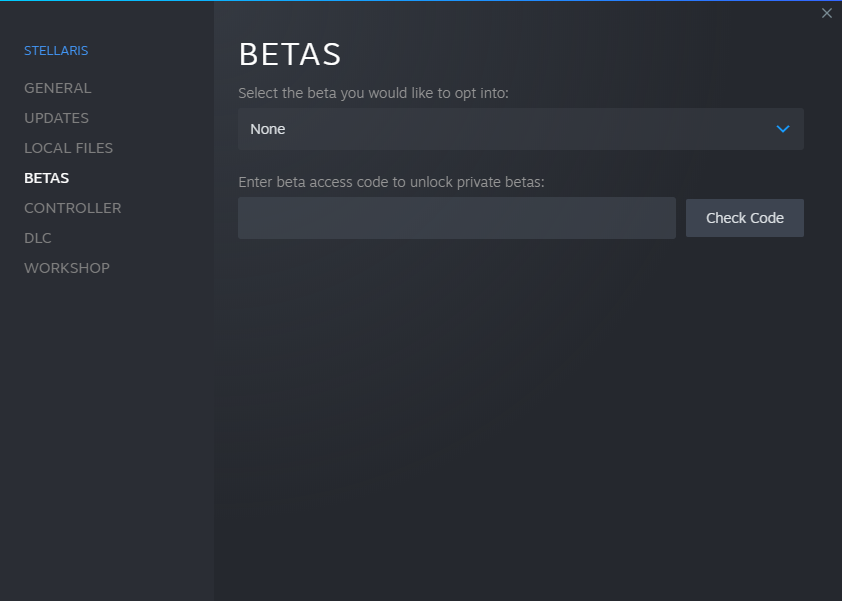Image resolution: width=842 pixels, height=601 pixels.
Task: Click the blue chevron arrow on beta dropdown
Action: [783, 129]
